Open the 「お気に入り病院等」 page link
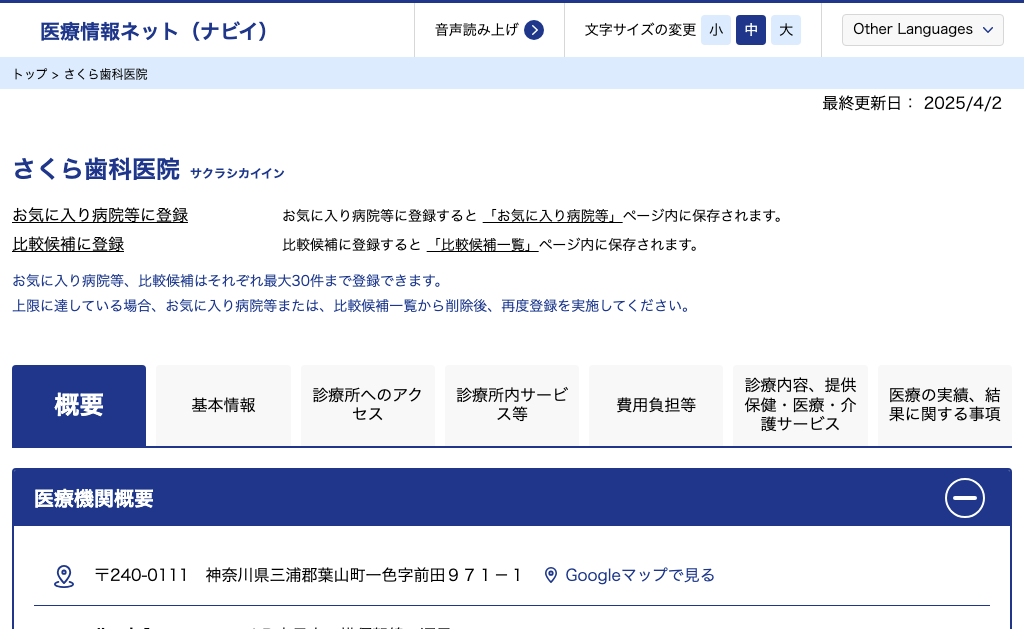The height and width of the screenshot is (629, 1024). 552,216
